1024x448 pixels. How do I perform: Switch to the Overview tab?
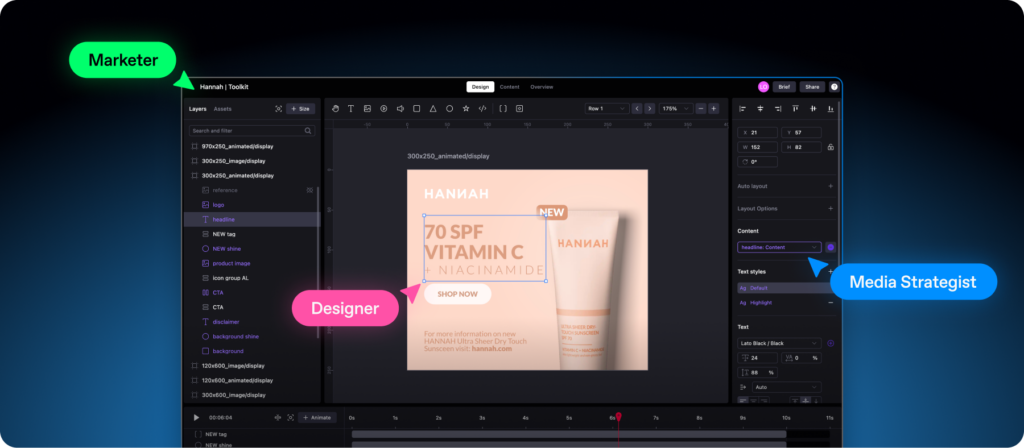(541, 87)
